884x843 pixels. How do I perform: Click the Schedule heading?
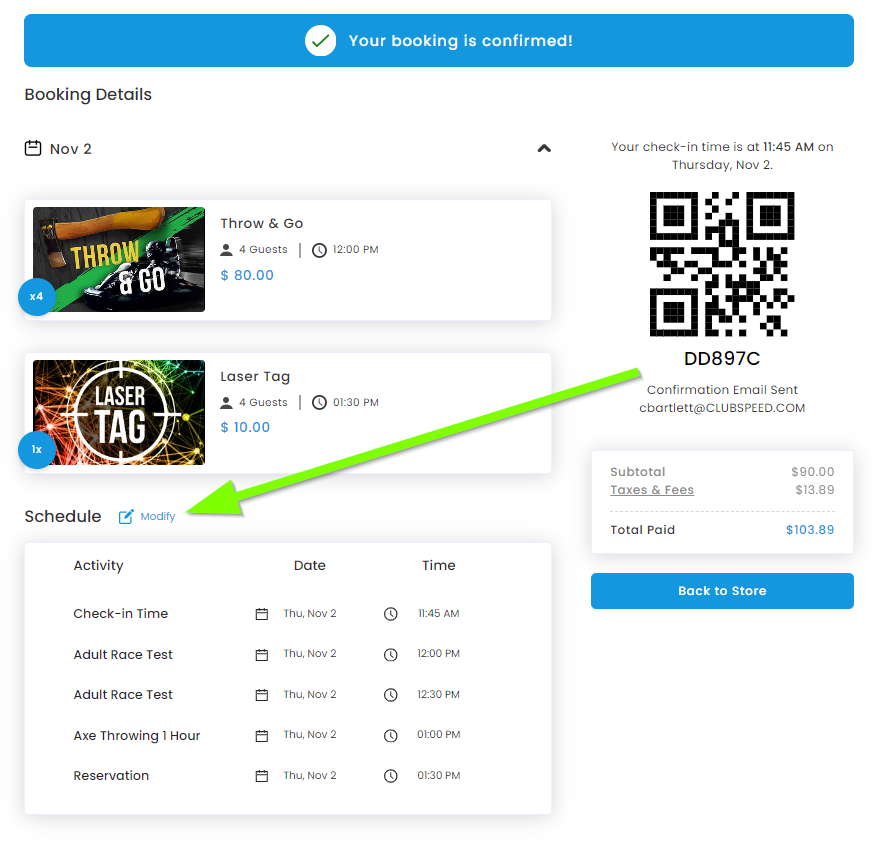click(63, 516)
